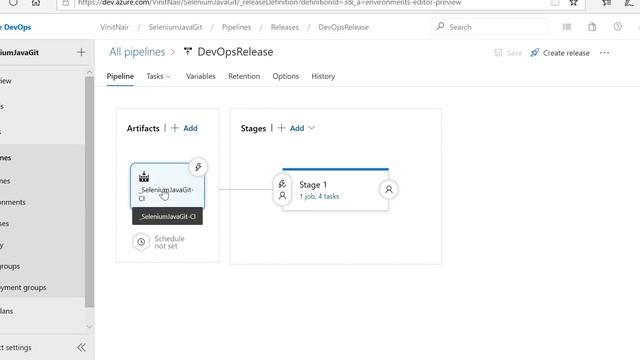
Task: Open the marketplace shopping bag icon
Action: [x=592, y=27]
